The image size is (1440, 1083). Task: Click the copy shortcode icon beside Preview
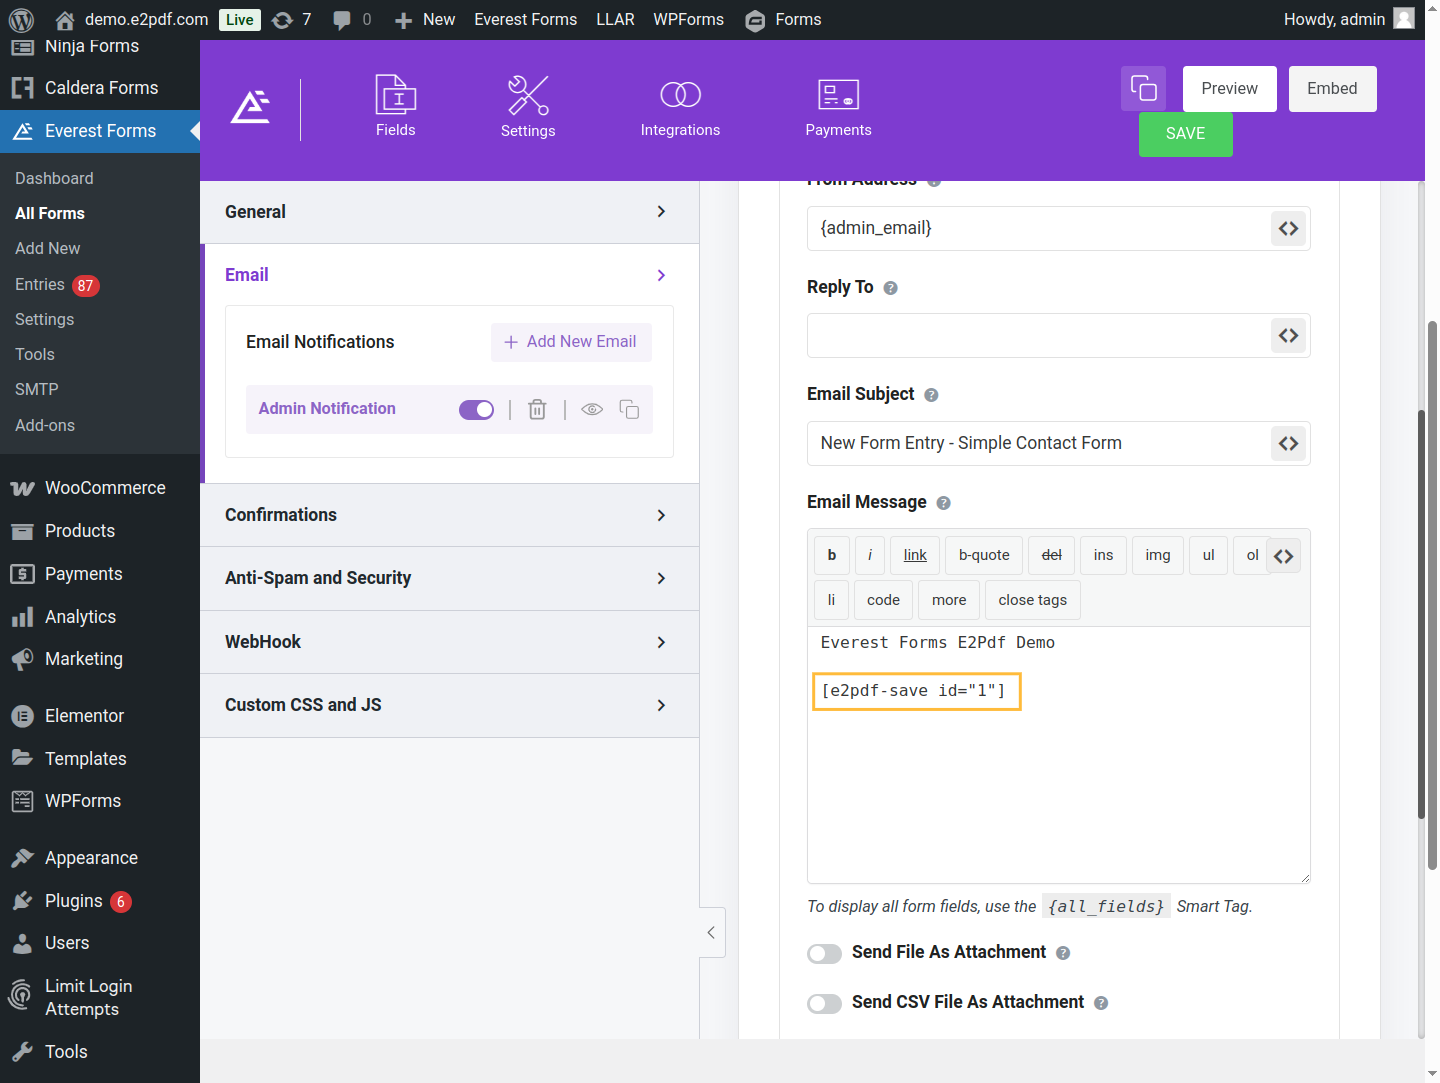(x=1143, y=89)
